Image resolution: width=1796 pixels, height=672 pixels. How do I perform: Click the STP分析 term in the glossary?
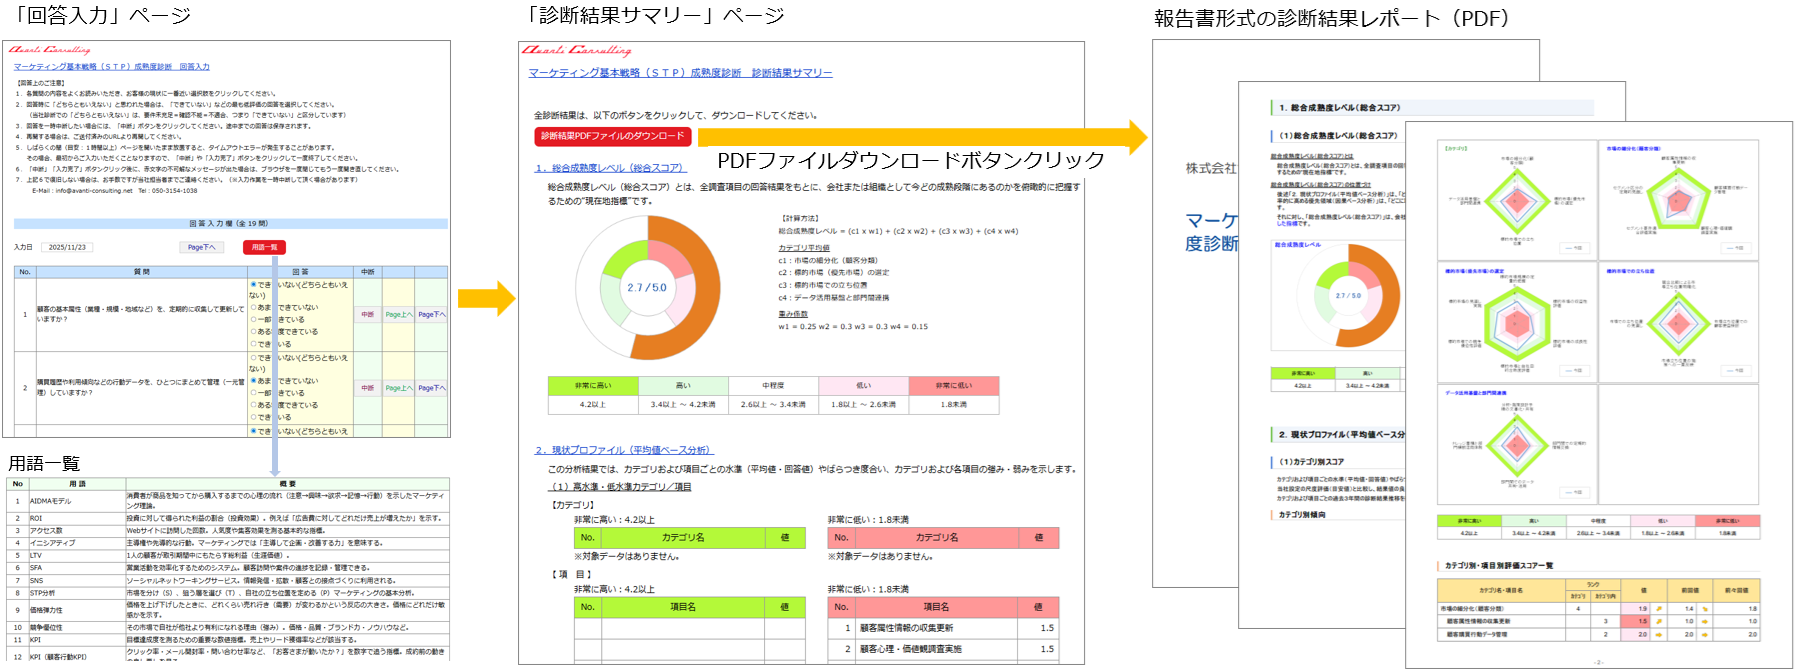pos(42,593)
